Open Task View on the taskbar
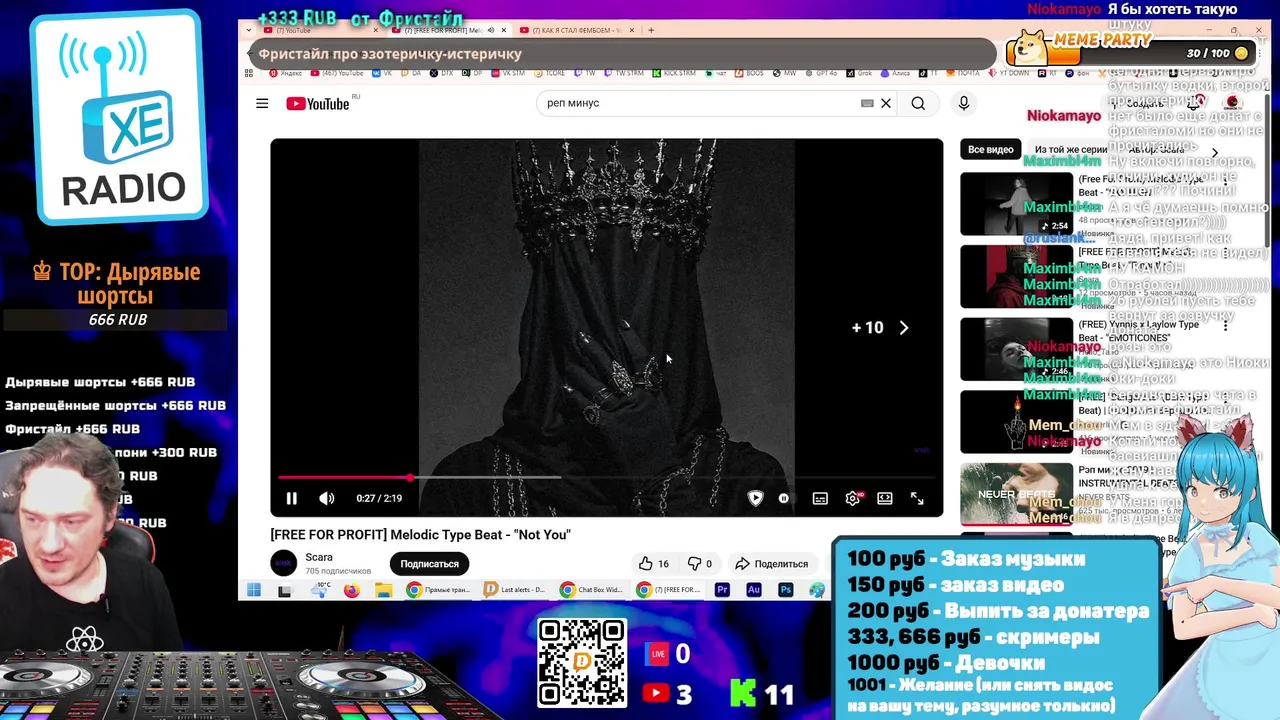 [285, 590]
